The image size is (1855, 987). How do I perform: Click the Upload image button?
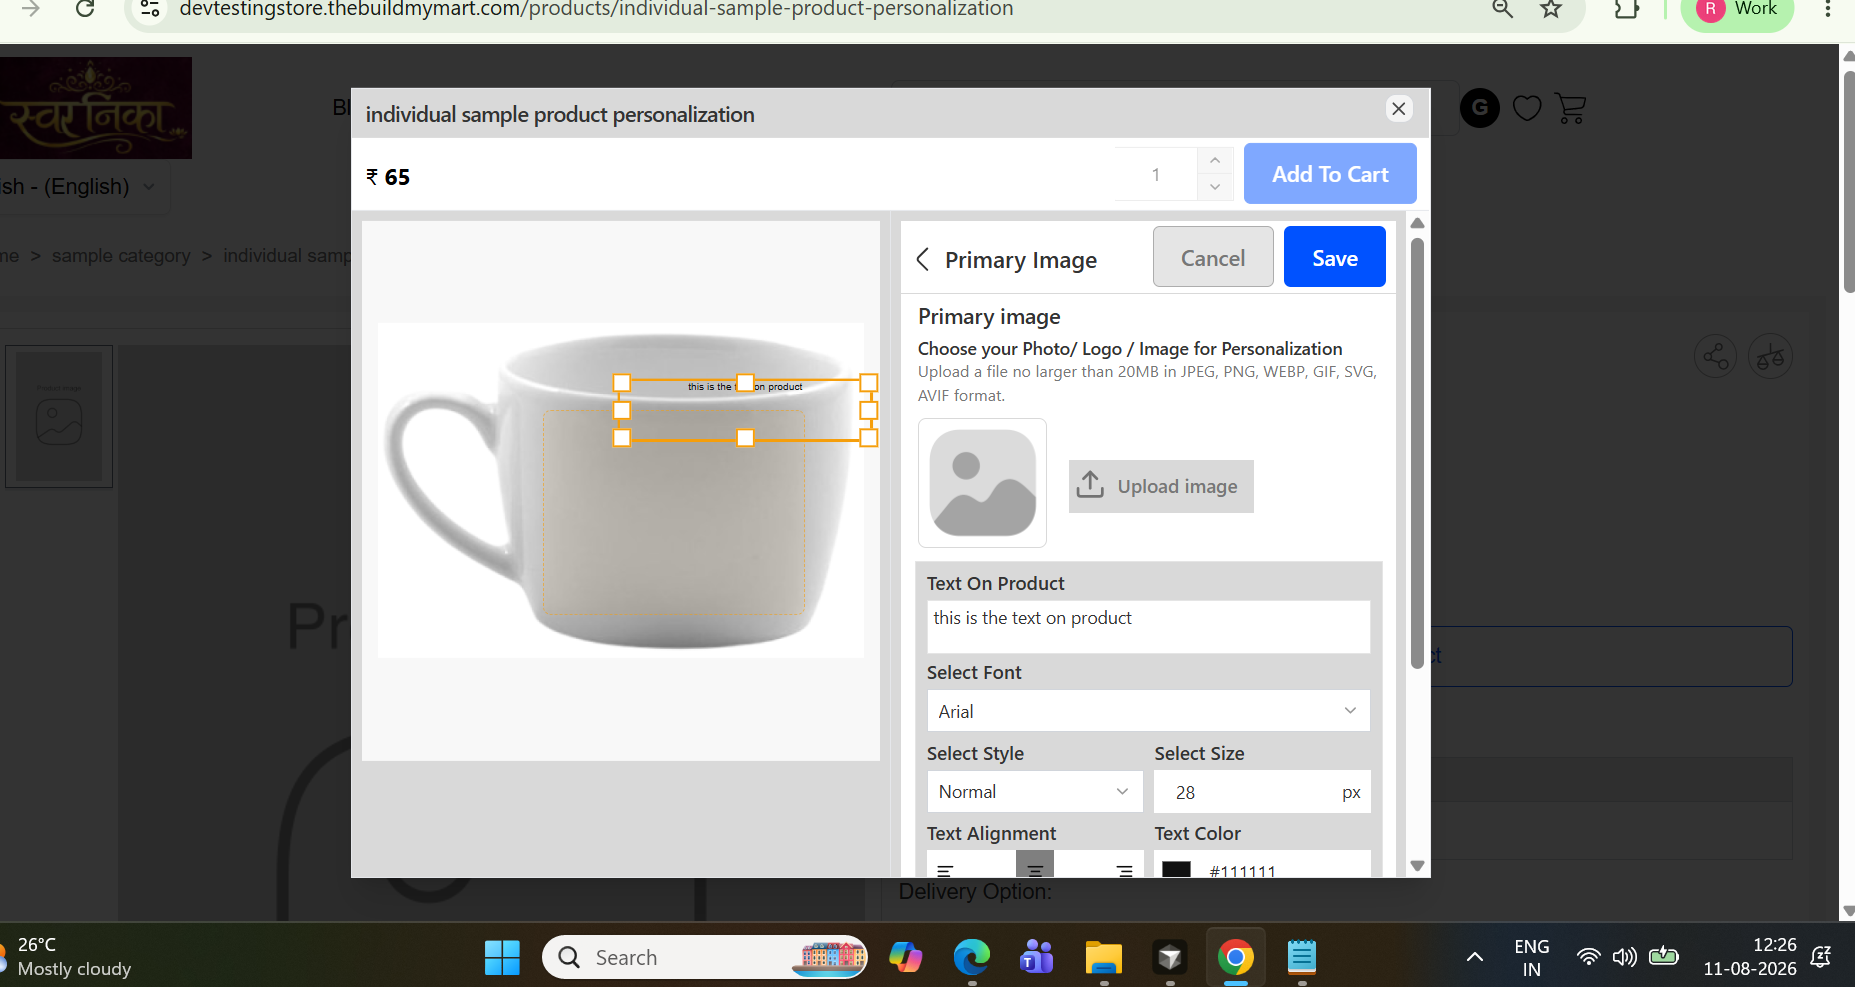tap(1161, 486)
